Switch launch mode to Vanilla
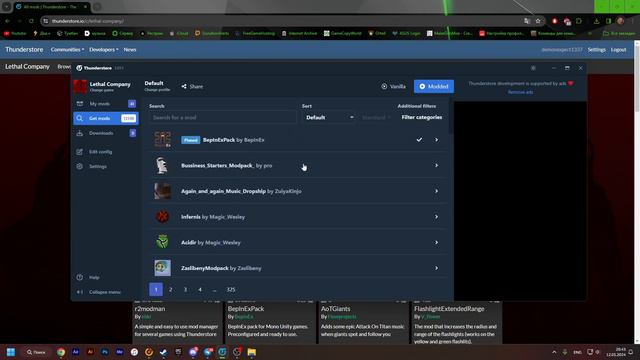 point(393,87)
